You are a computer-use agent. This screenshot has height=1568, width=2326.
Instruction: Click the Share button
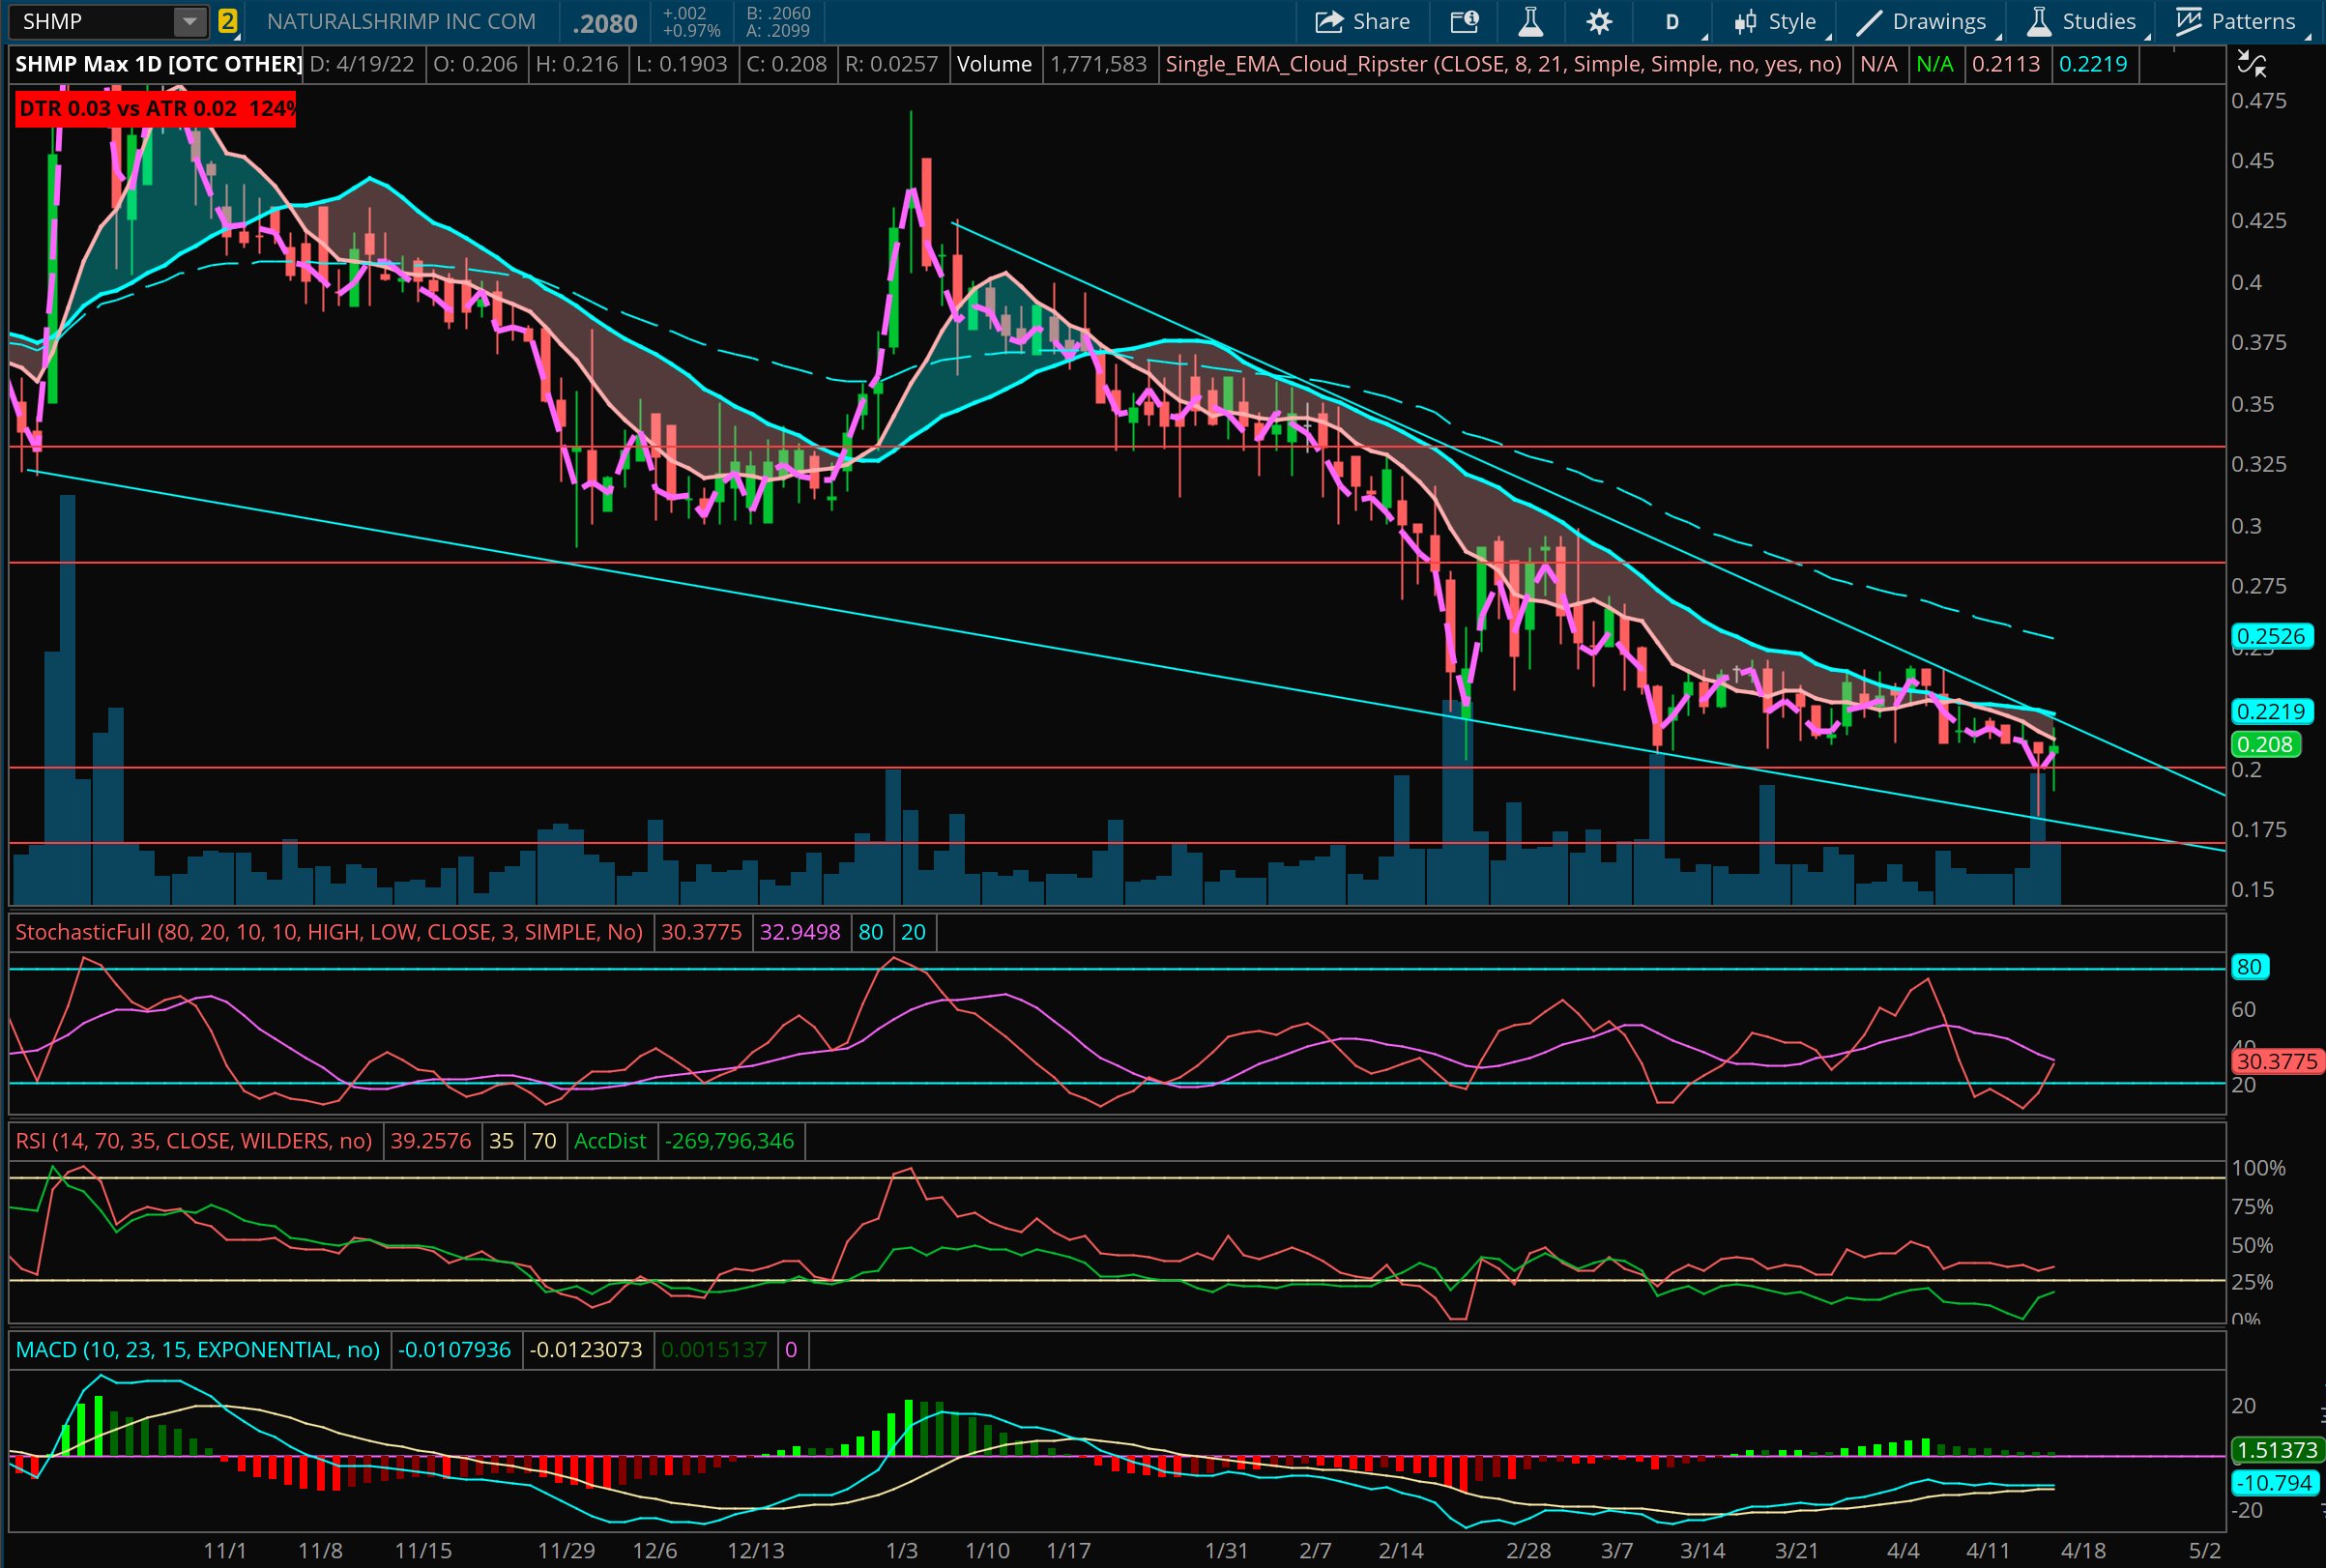tap(1363, 21)
